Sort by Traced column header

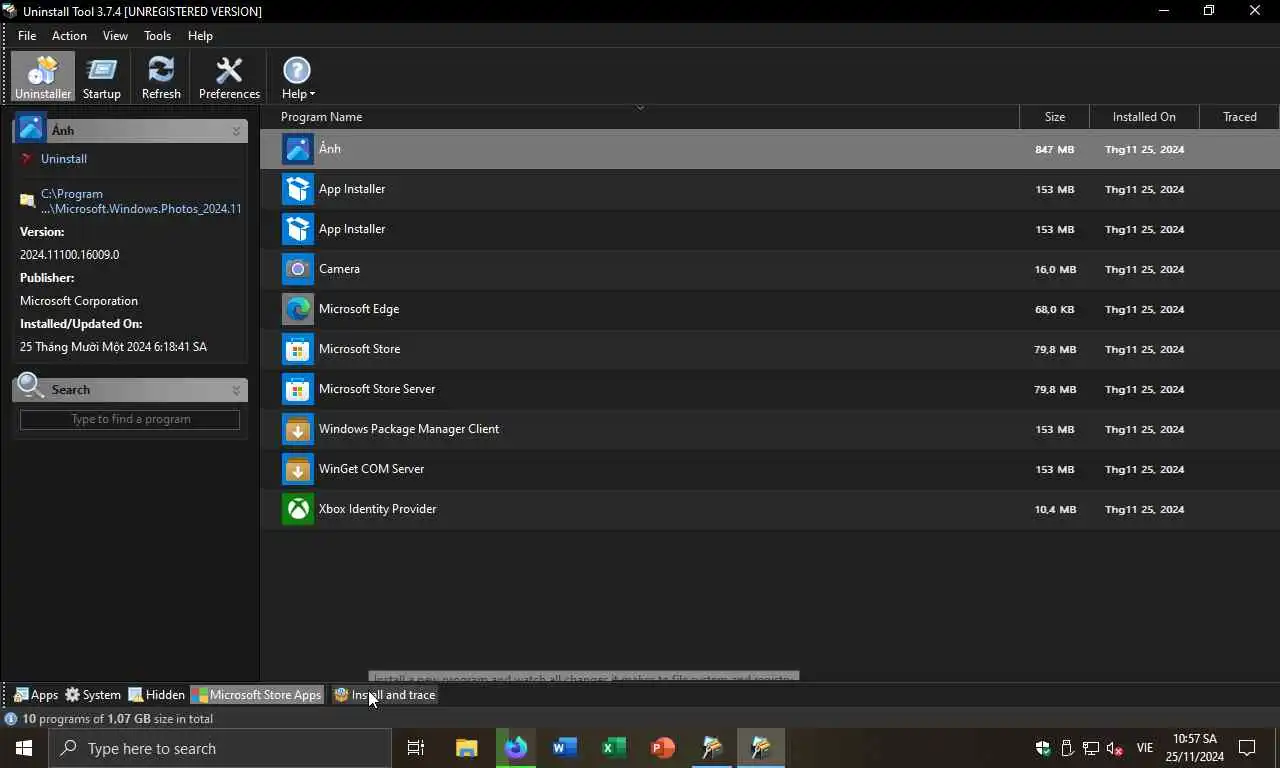click(x=1239, y=117)
